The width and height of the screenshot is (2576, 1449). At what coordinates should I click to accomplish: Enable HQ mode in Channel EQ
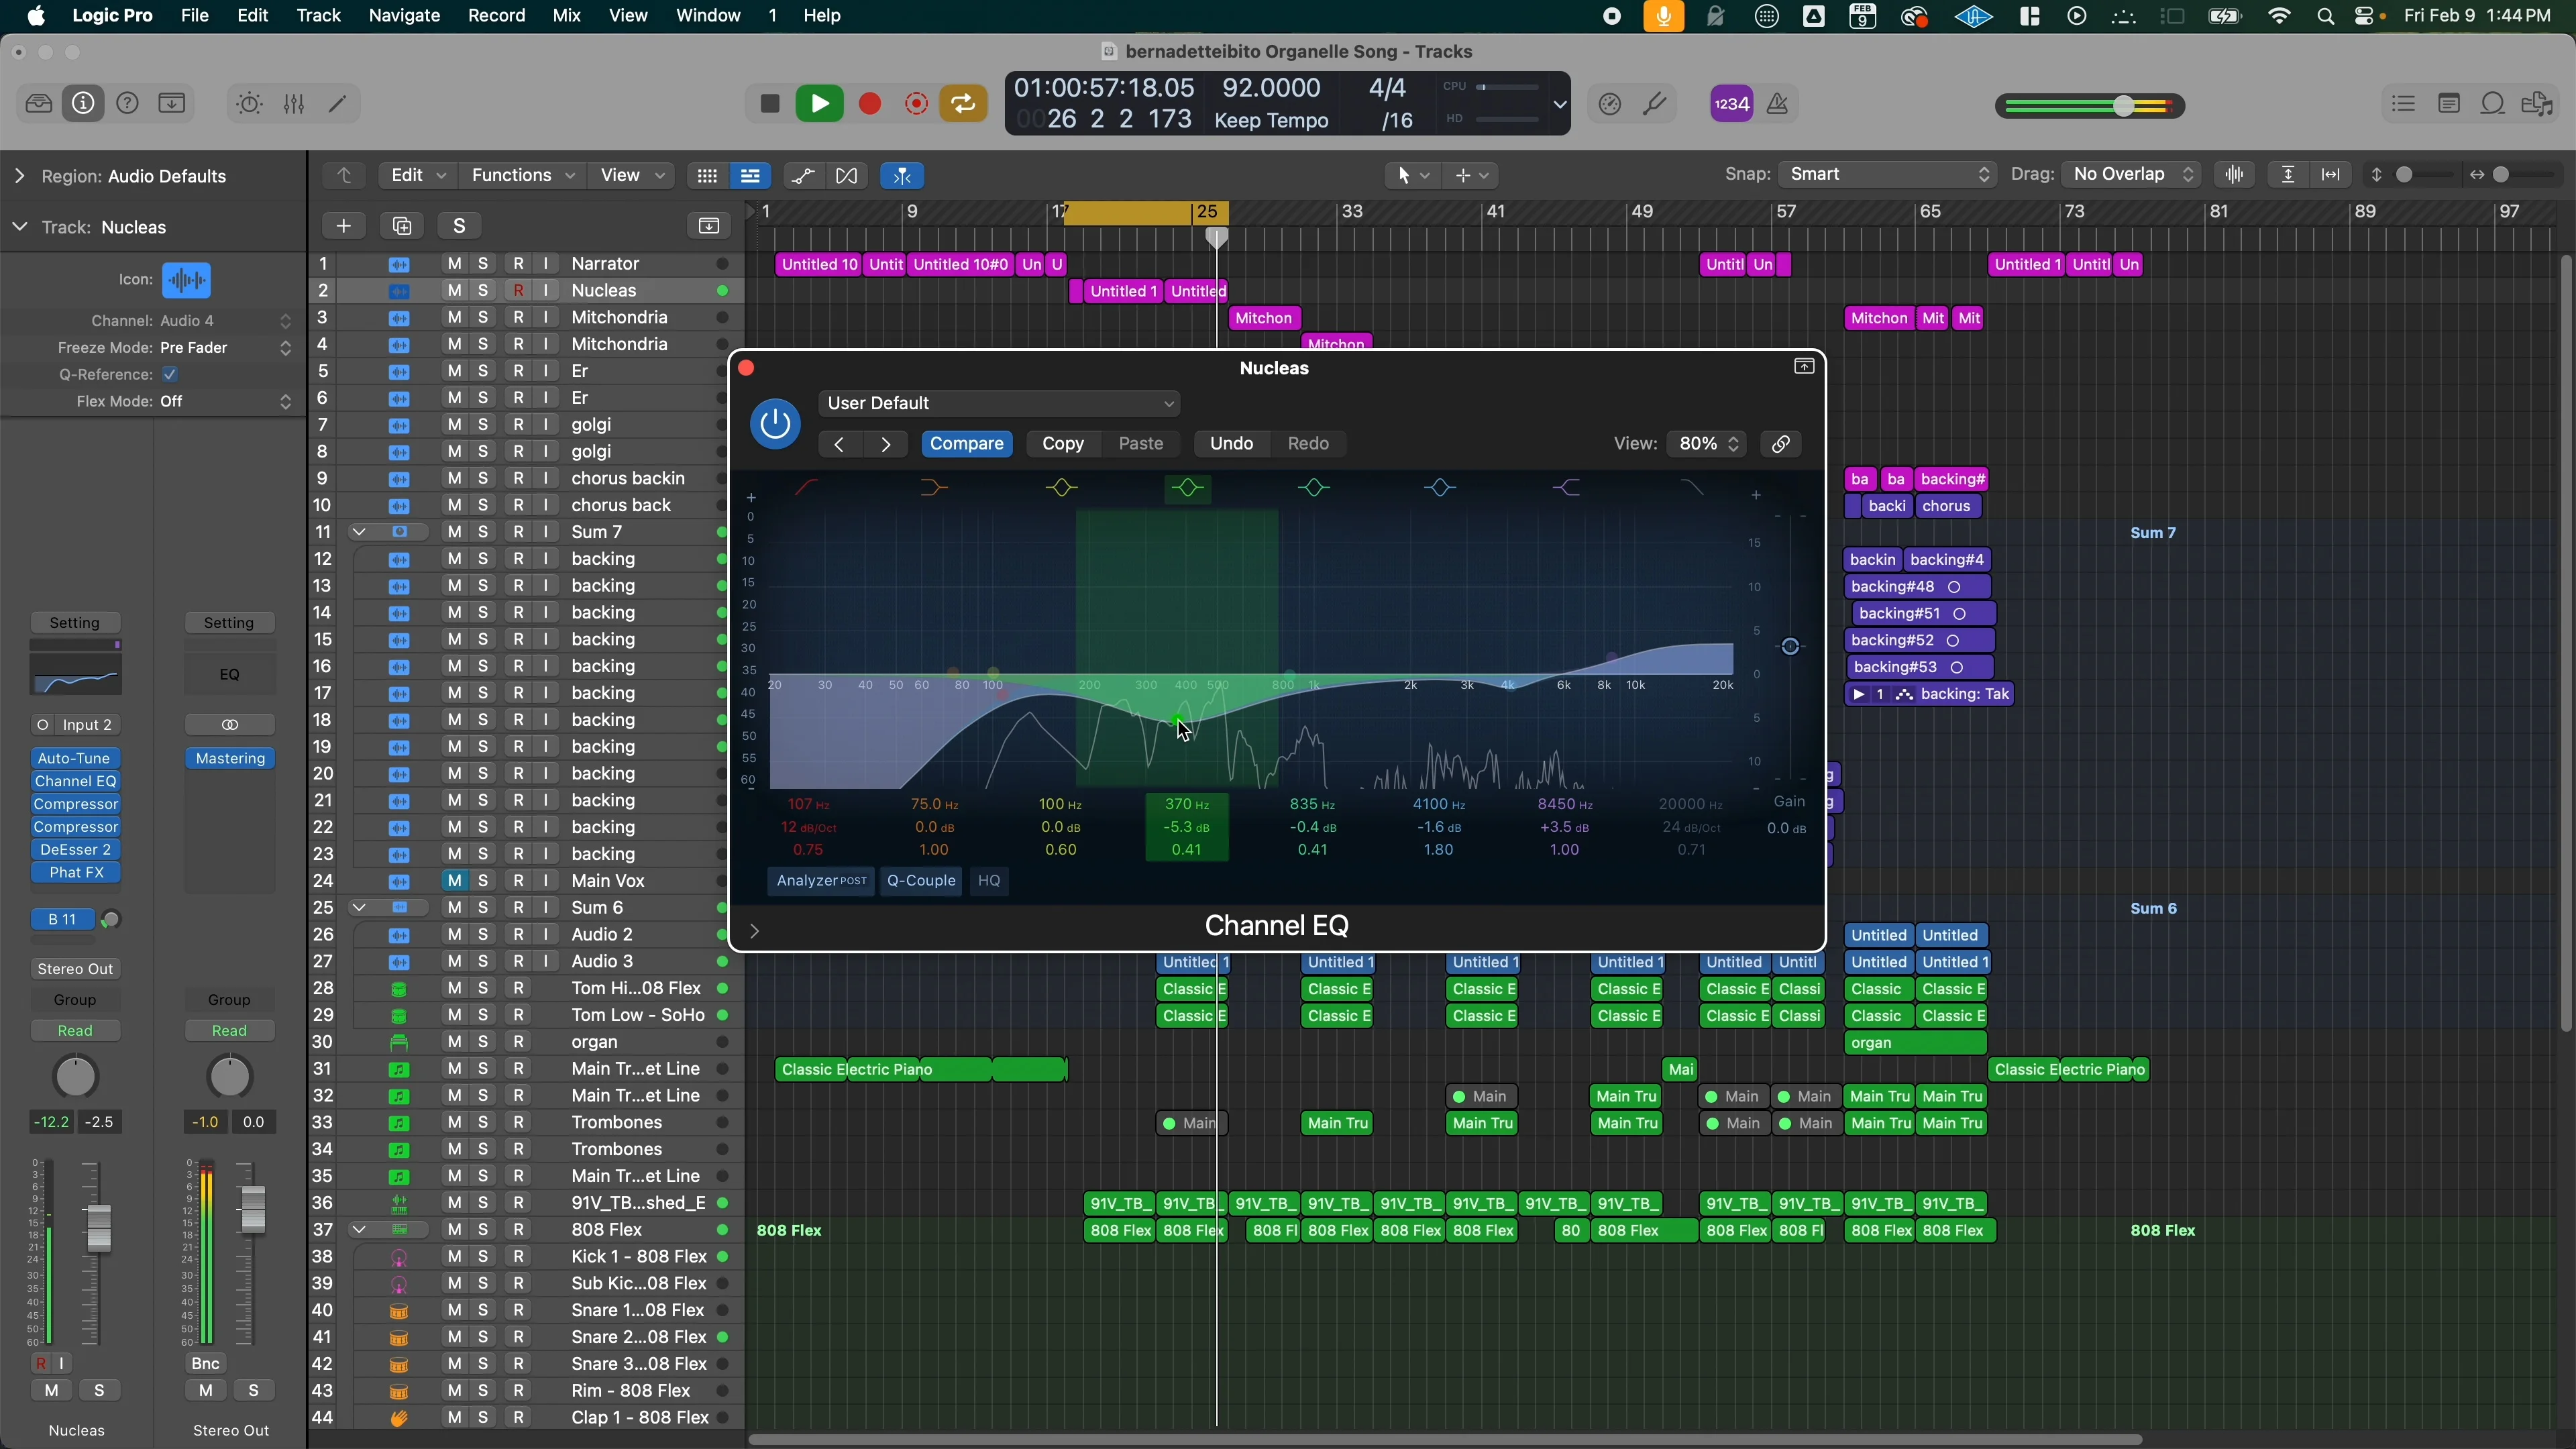click(989, 881)
